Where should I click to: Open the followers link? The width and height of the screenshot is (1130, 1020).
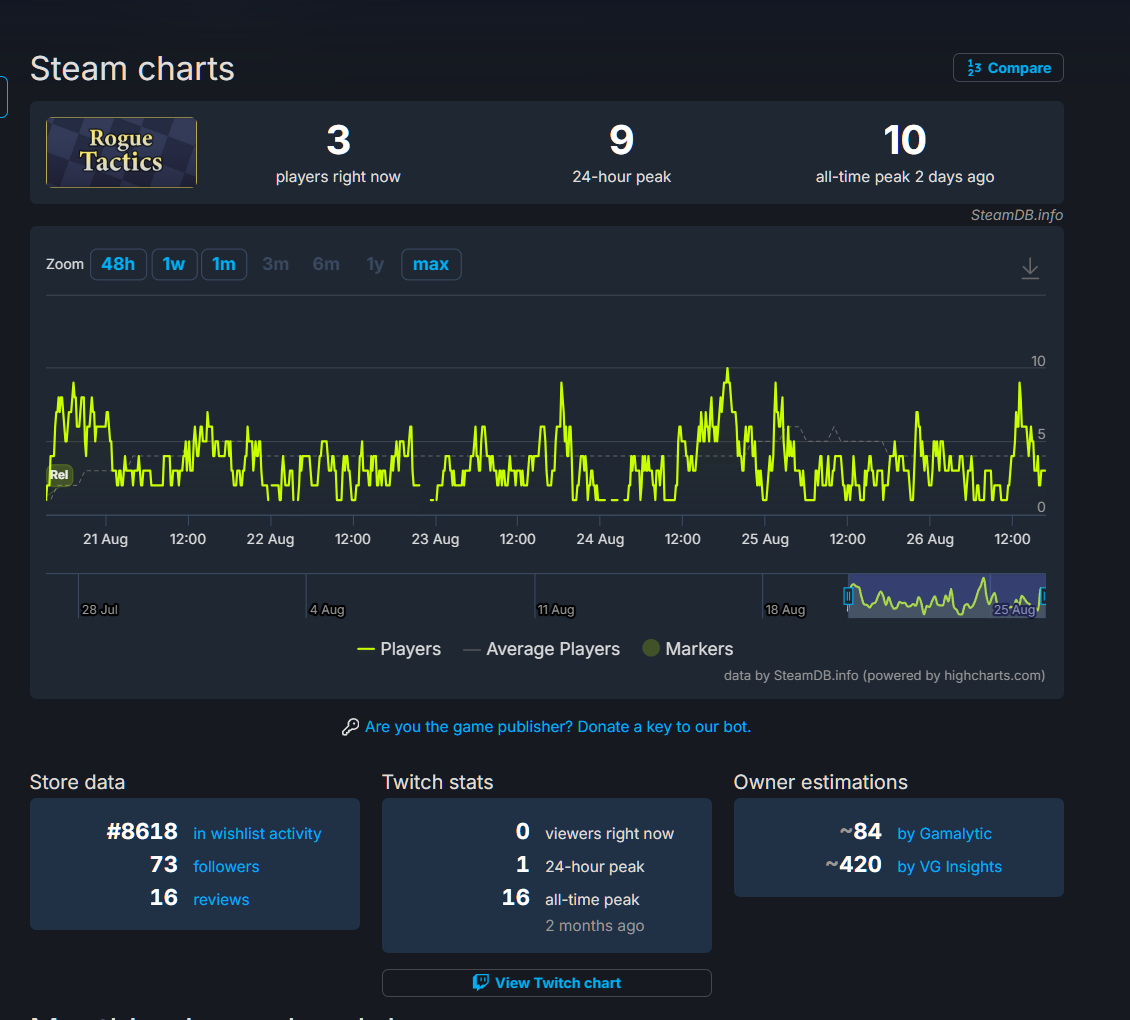(x=226, y=866)
